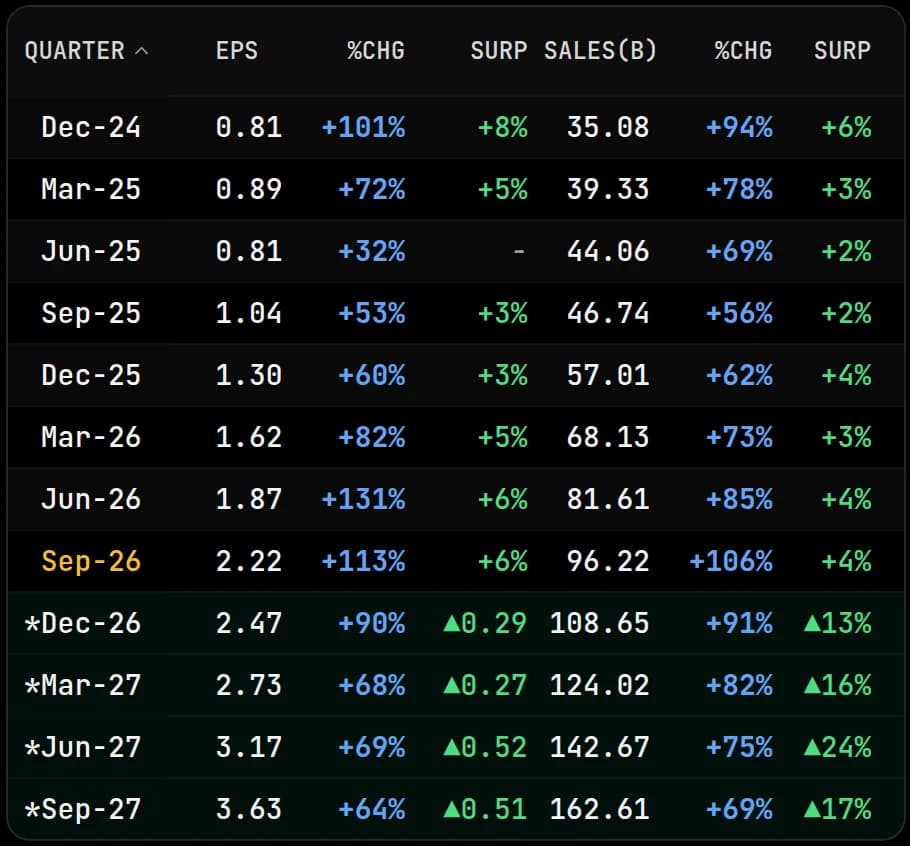The width and height of the screenshot is (910, 846).
Task: Click the +106% sales change cell
Action: (x=731, y=561)
